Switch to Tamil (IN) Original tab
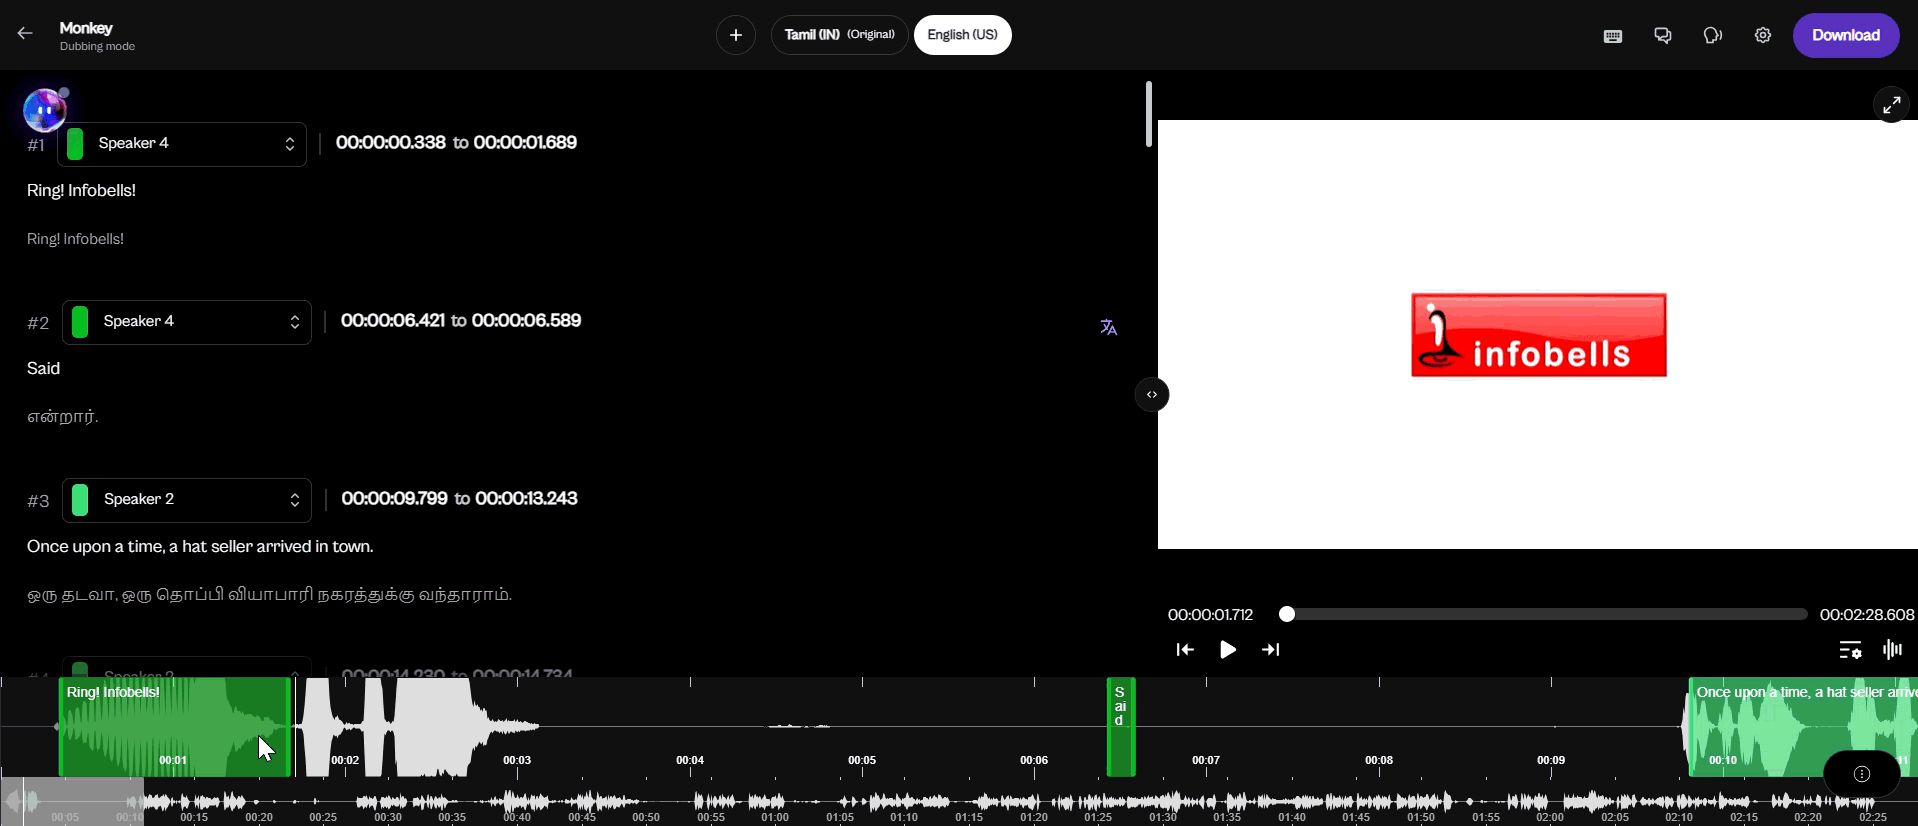This screenshot has width=1918, height=826. tap(839, 35)
